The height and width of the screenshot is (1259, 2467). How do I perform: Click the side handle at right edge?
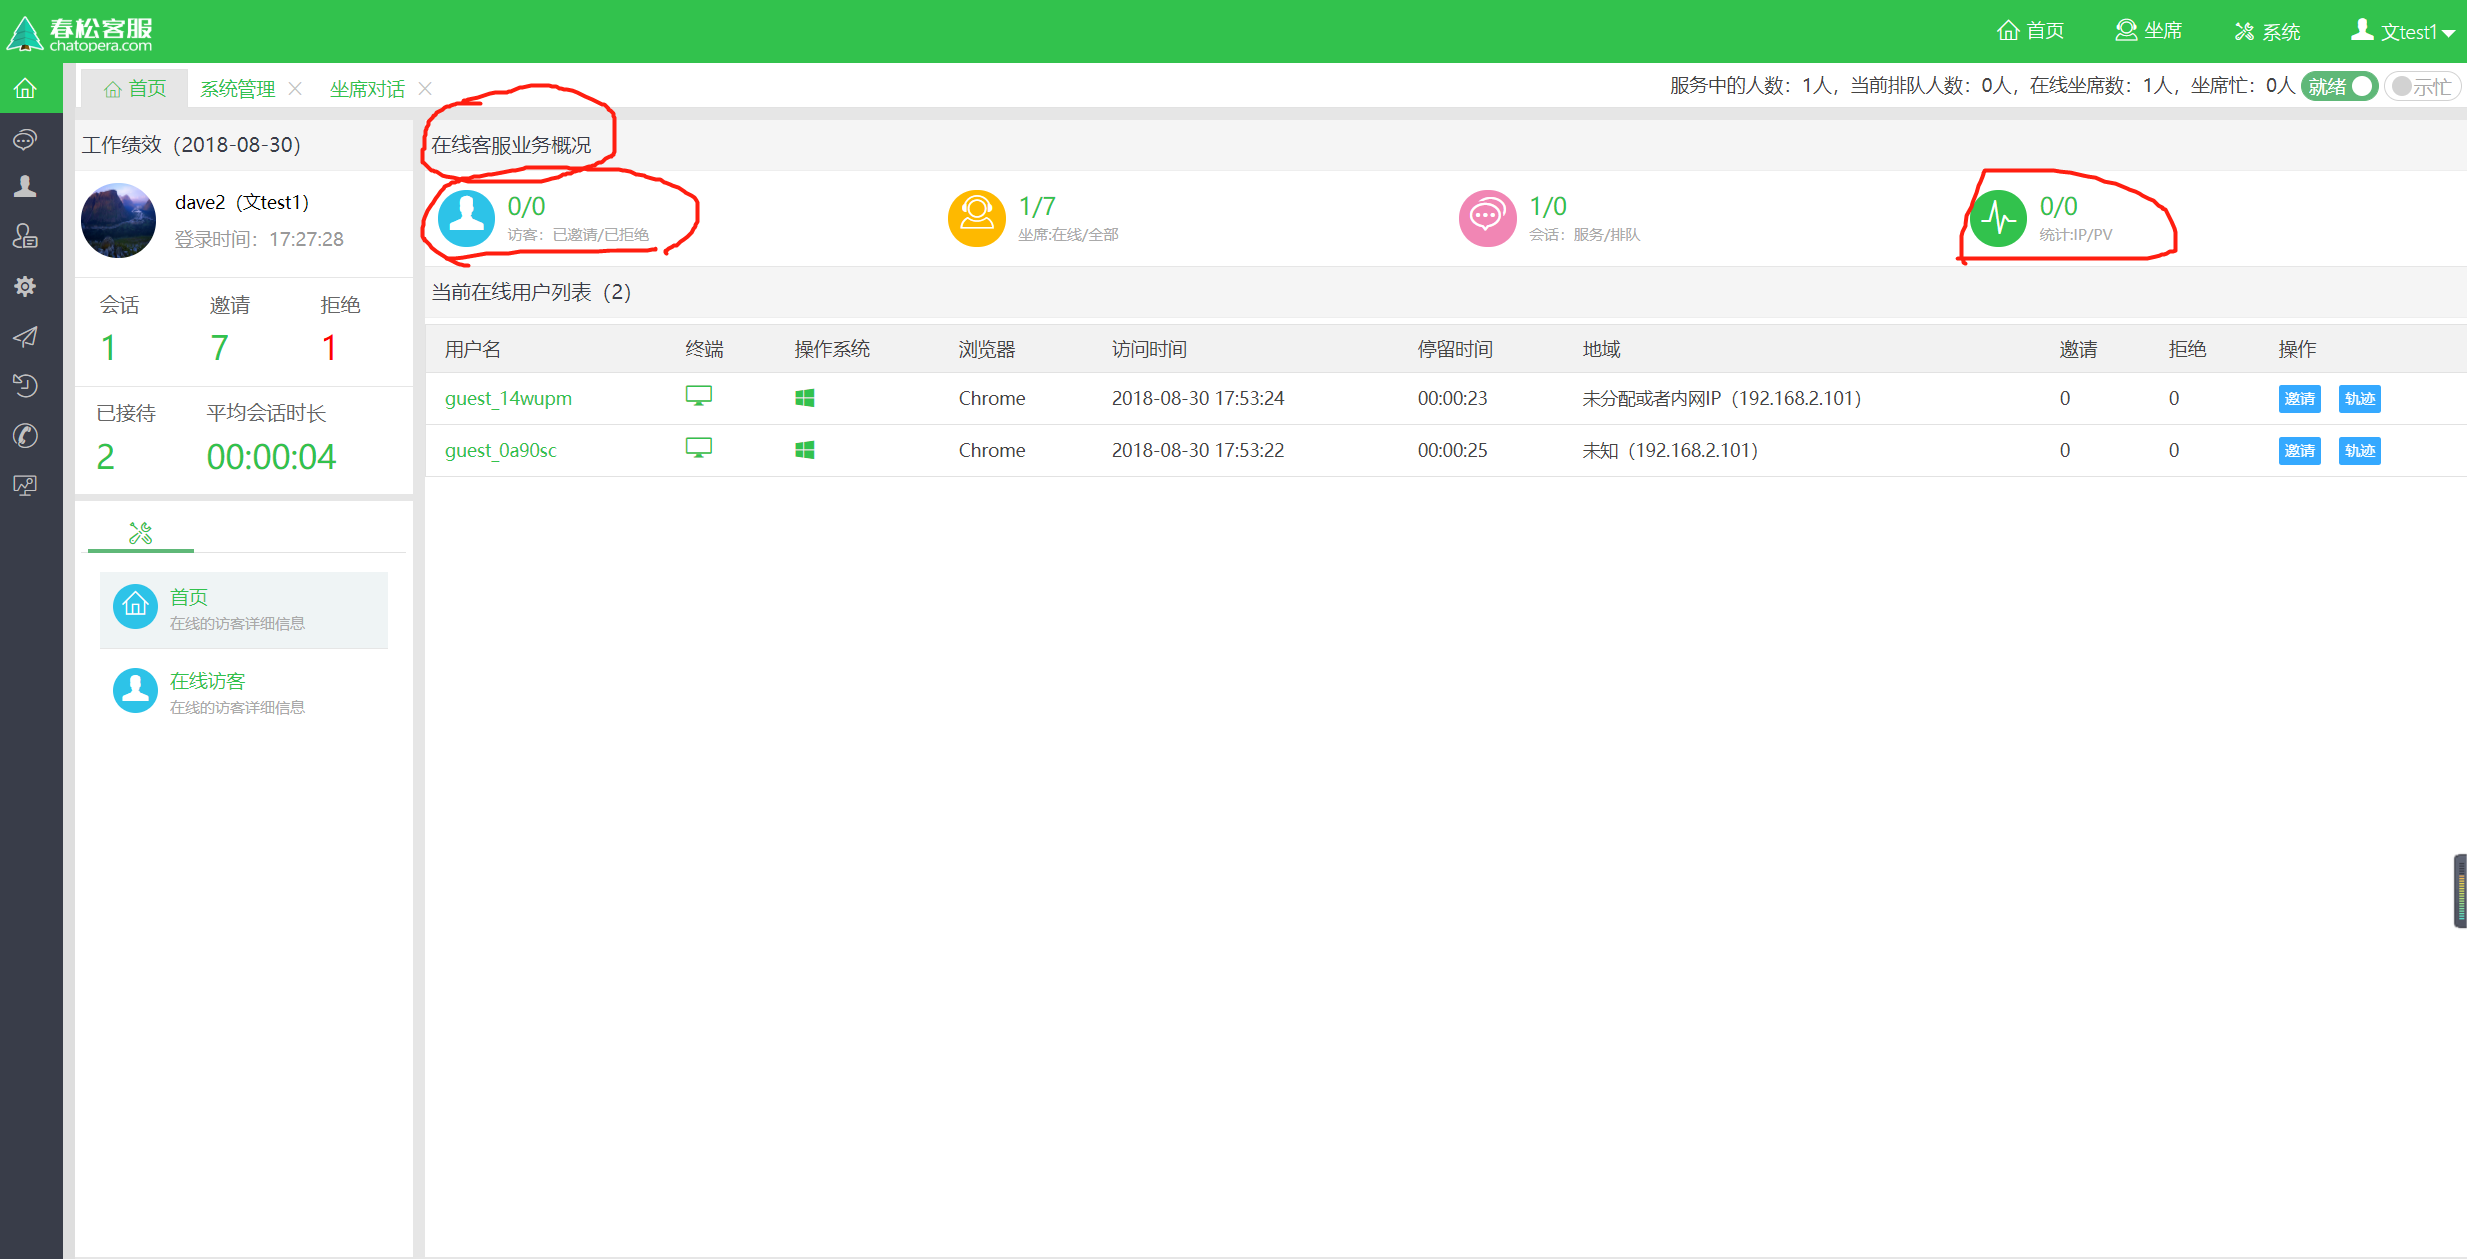2459,891
